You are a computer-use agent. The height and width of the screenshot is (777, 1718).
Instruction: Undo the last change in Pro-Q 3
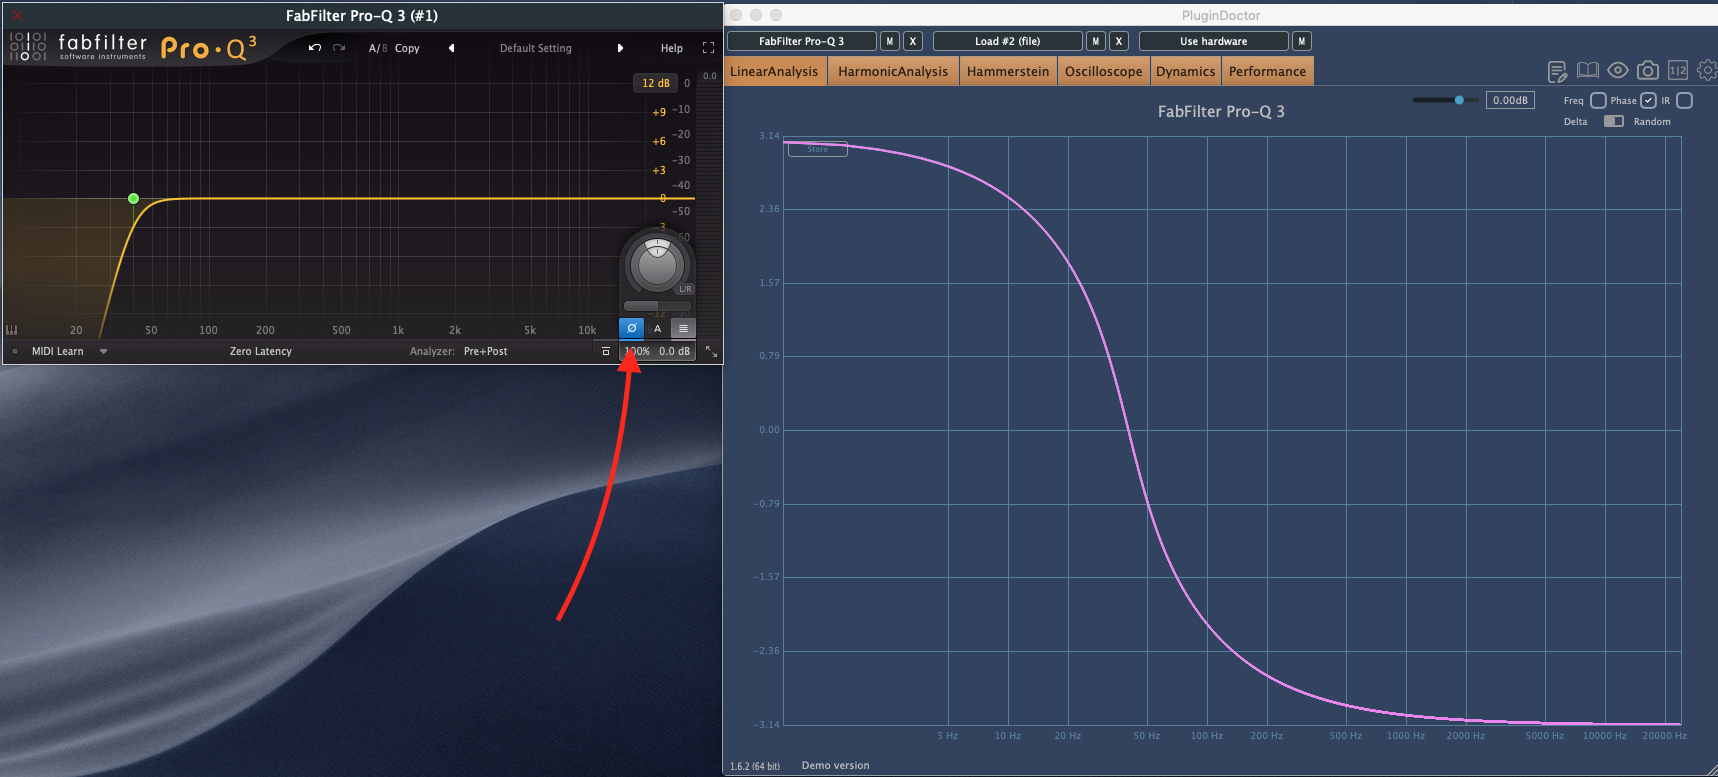click(315, 48)
